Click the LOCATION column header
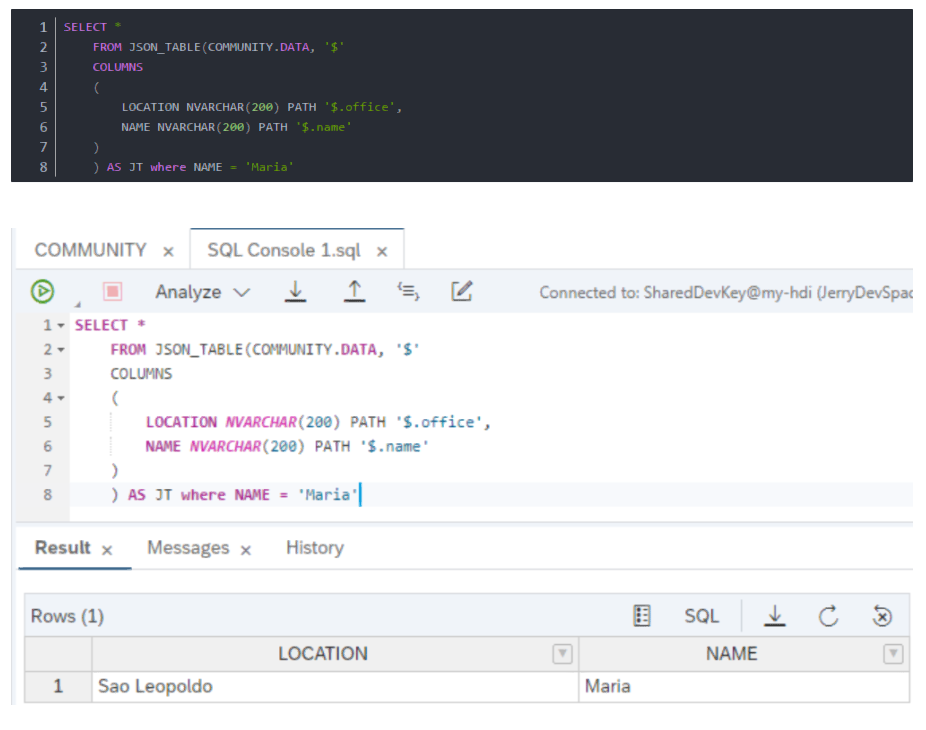 323,654
